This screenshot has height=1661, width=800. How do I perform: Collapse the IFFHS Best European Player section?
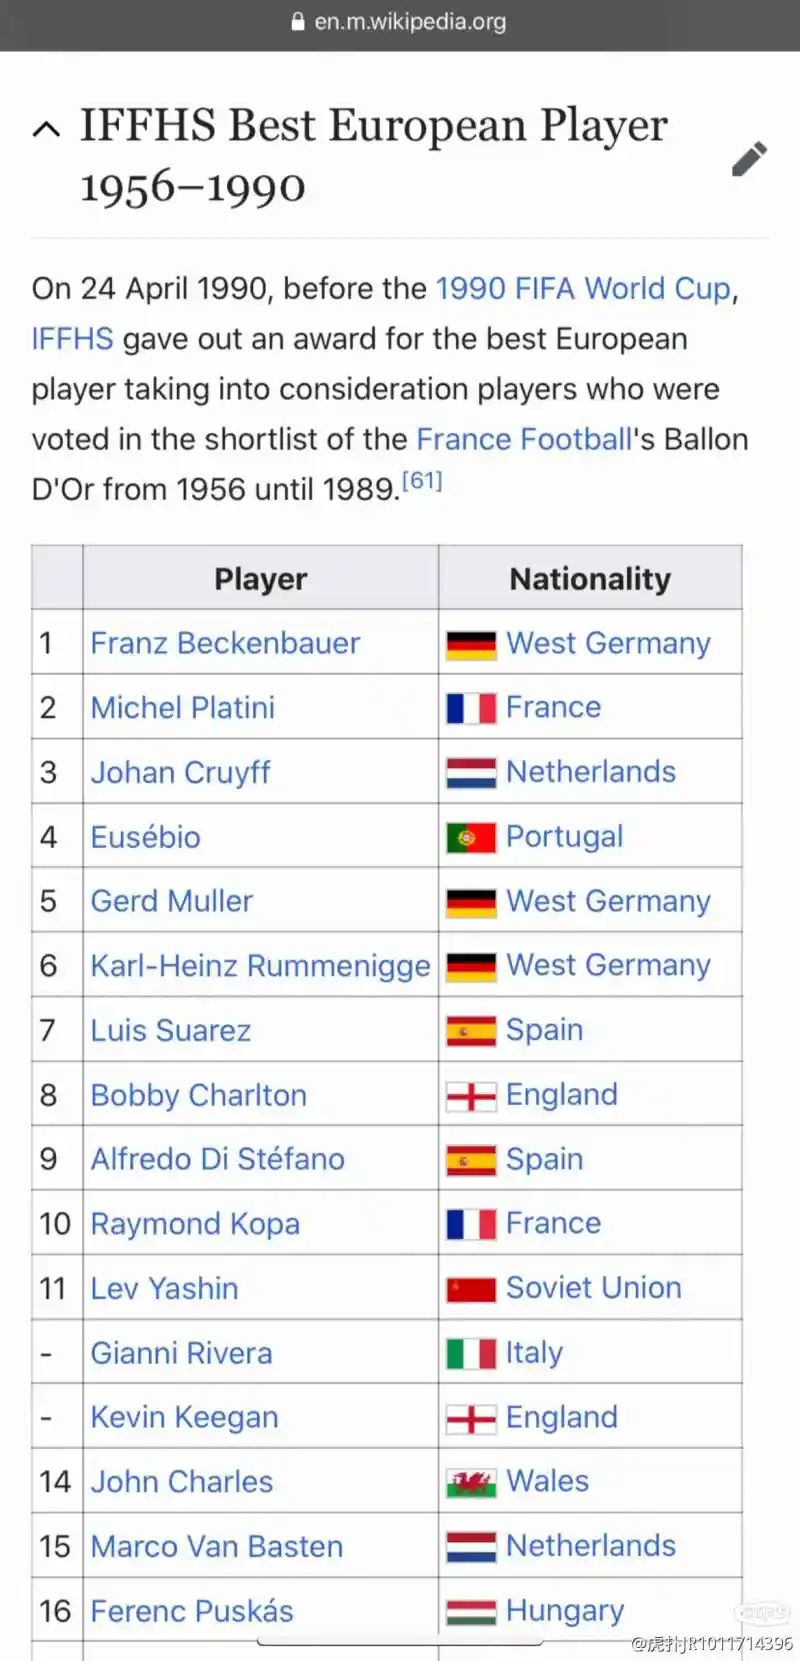pos(46,128)
